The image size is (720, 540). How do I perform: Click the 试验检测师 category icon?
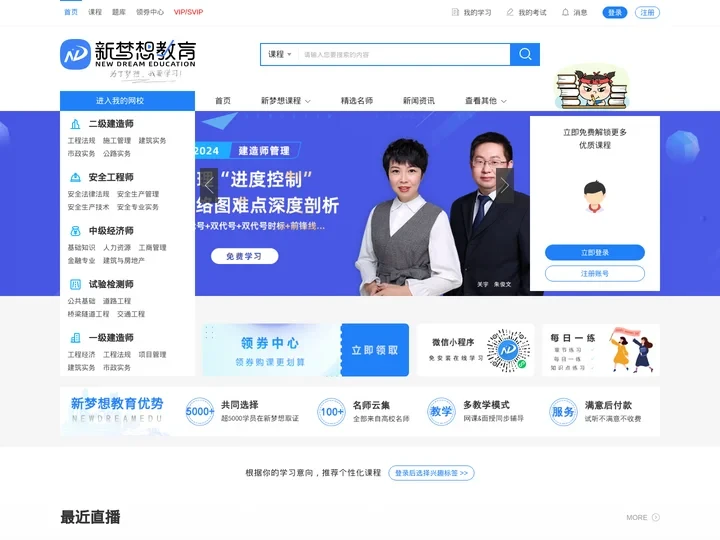[x=75, y=284]
